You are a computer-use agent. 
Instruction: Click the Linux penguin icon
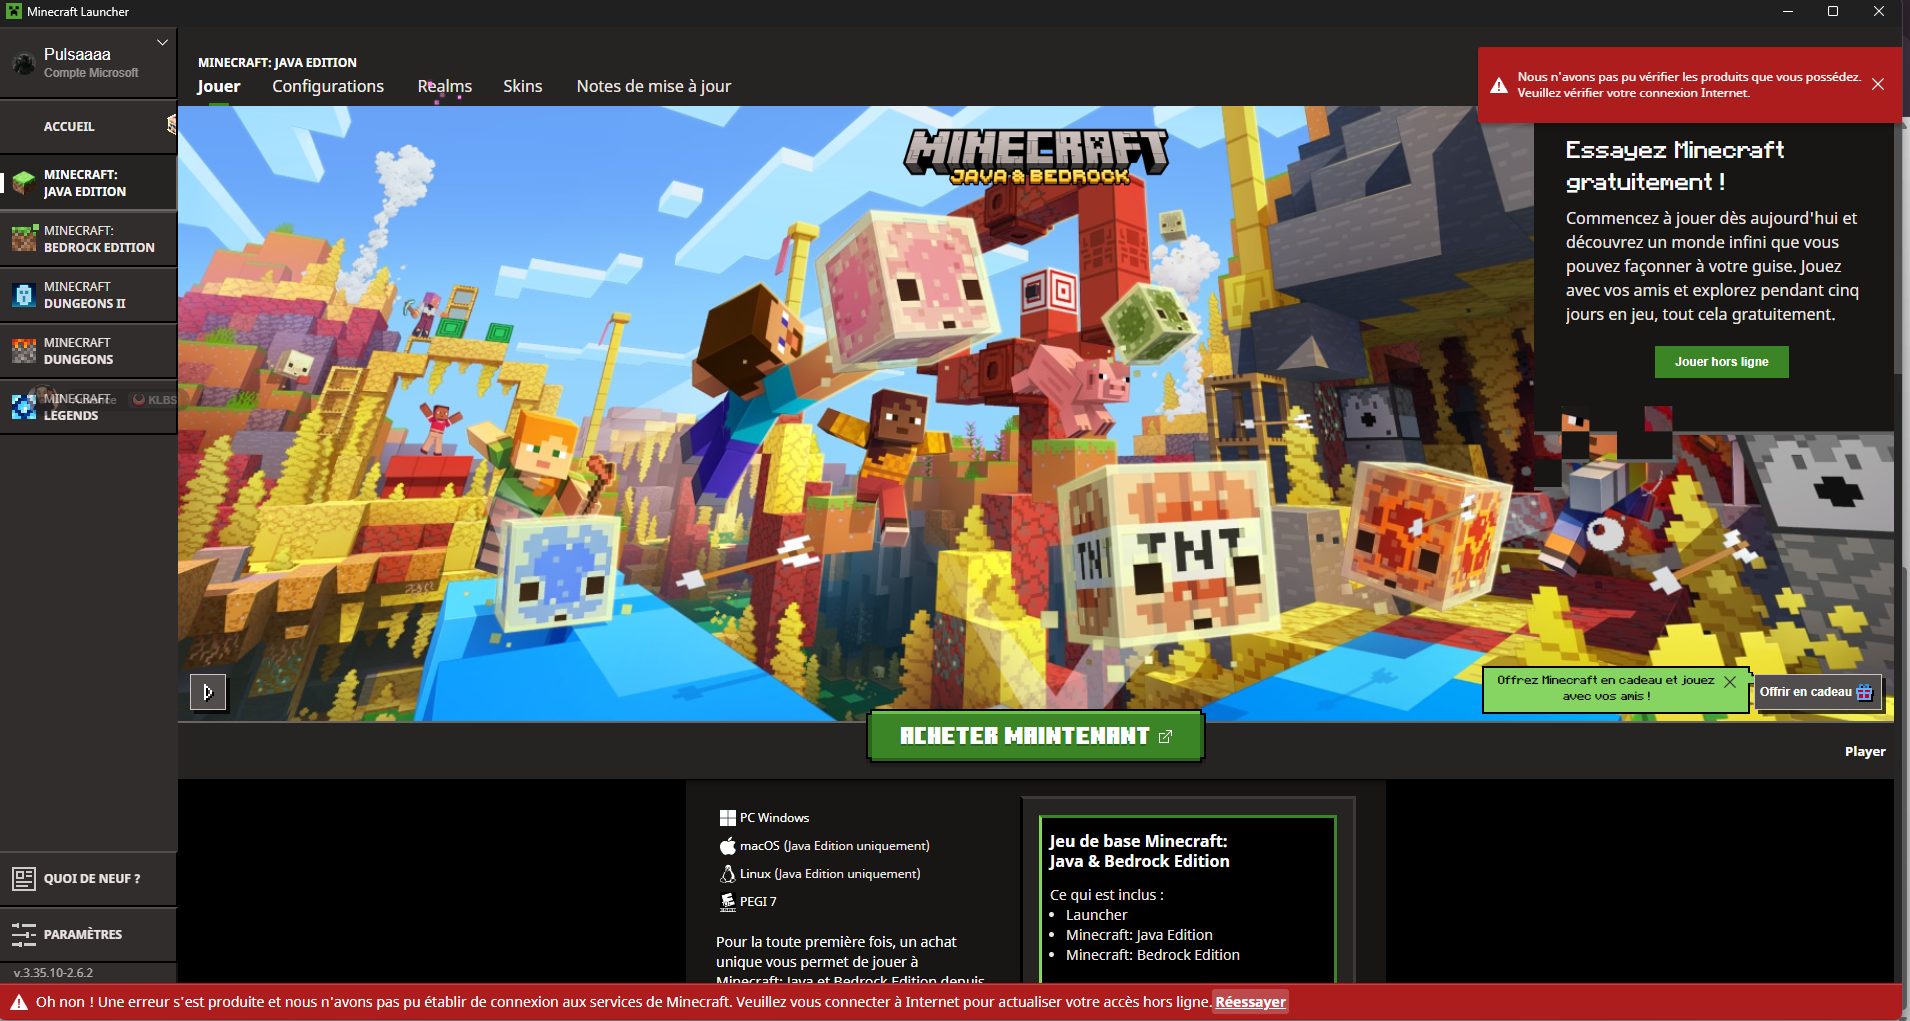727,874
